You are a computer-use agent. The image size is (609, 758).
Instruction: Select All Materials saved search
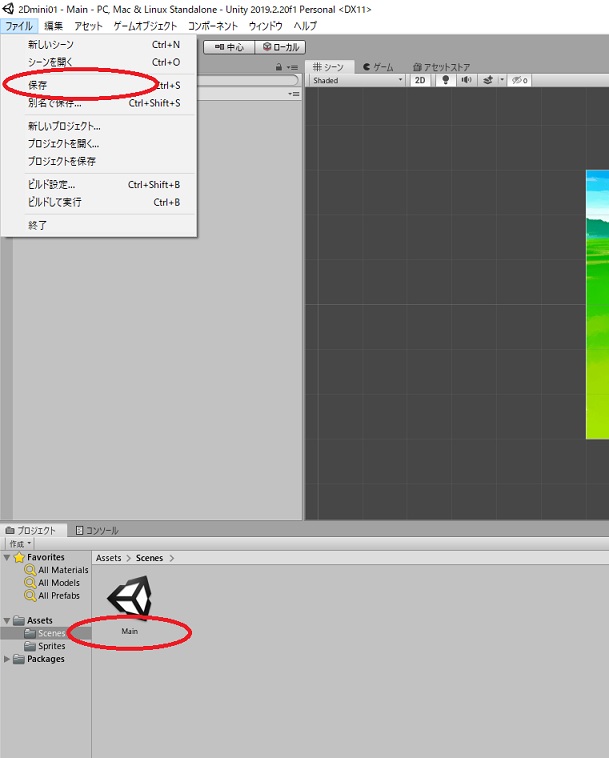click(57, 570)
